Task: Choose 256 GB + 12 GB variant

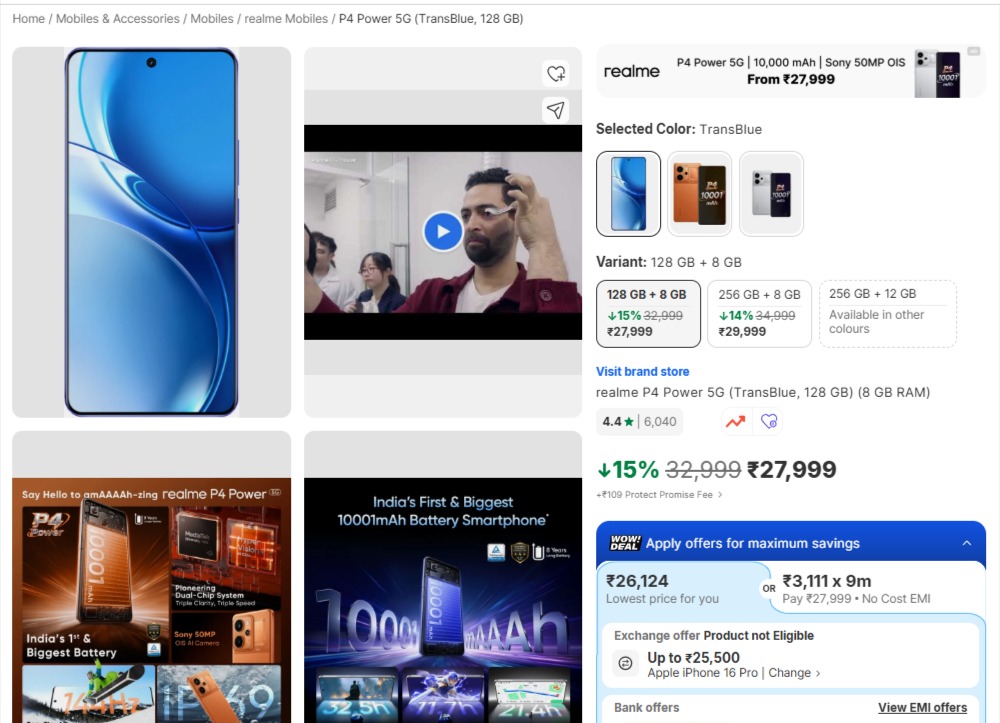Action: [x=888, y=314]
